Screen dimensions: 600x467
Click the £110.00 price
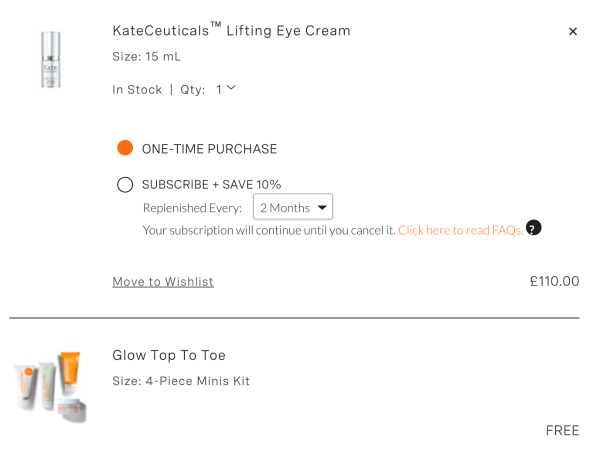554,281
